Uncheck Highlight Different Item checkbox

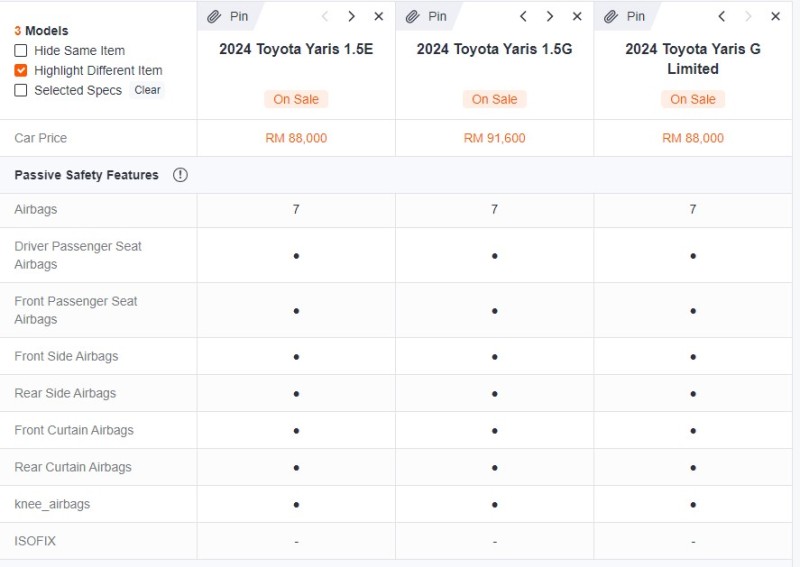21,70
